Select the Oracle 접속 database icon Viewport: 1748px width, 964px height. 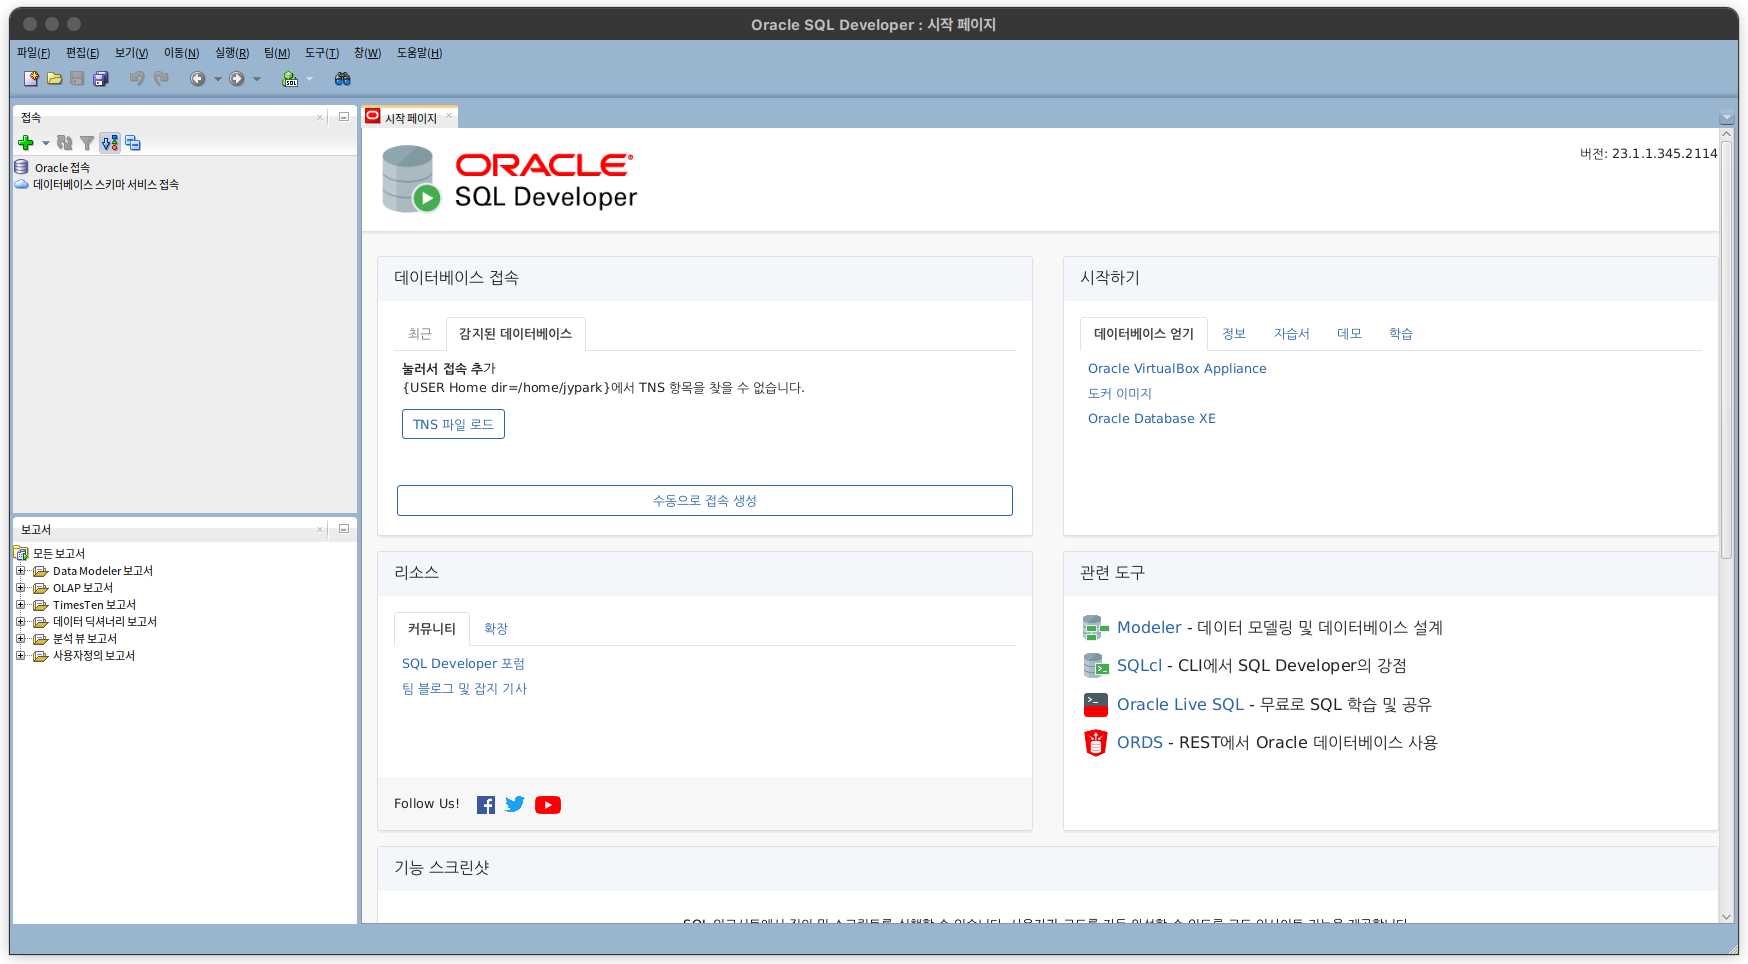(x=21, y=167)
